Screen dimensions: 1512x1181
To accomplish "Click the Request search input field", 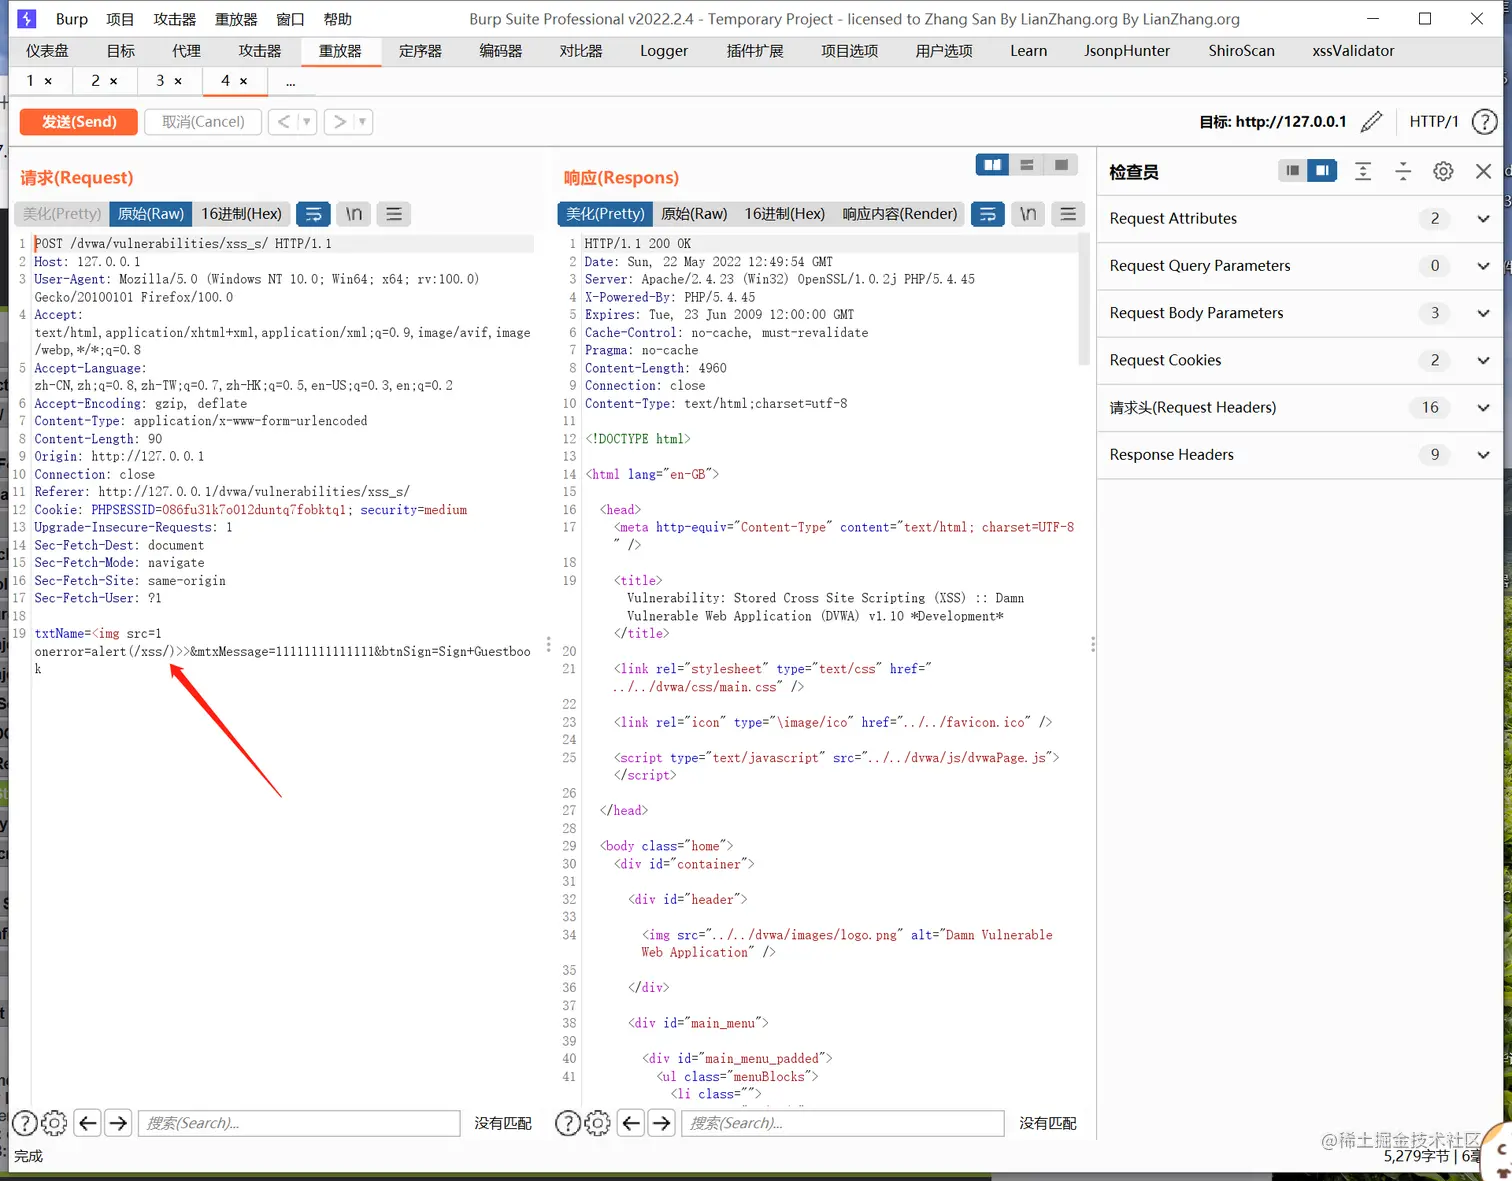I will [x=299, y=1123].
